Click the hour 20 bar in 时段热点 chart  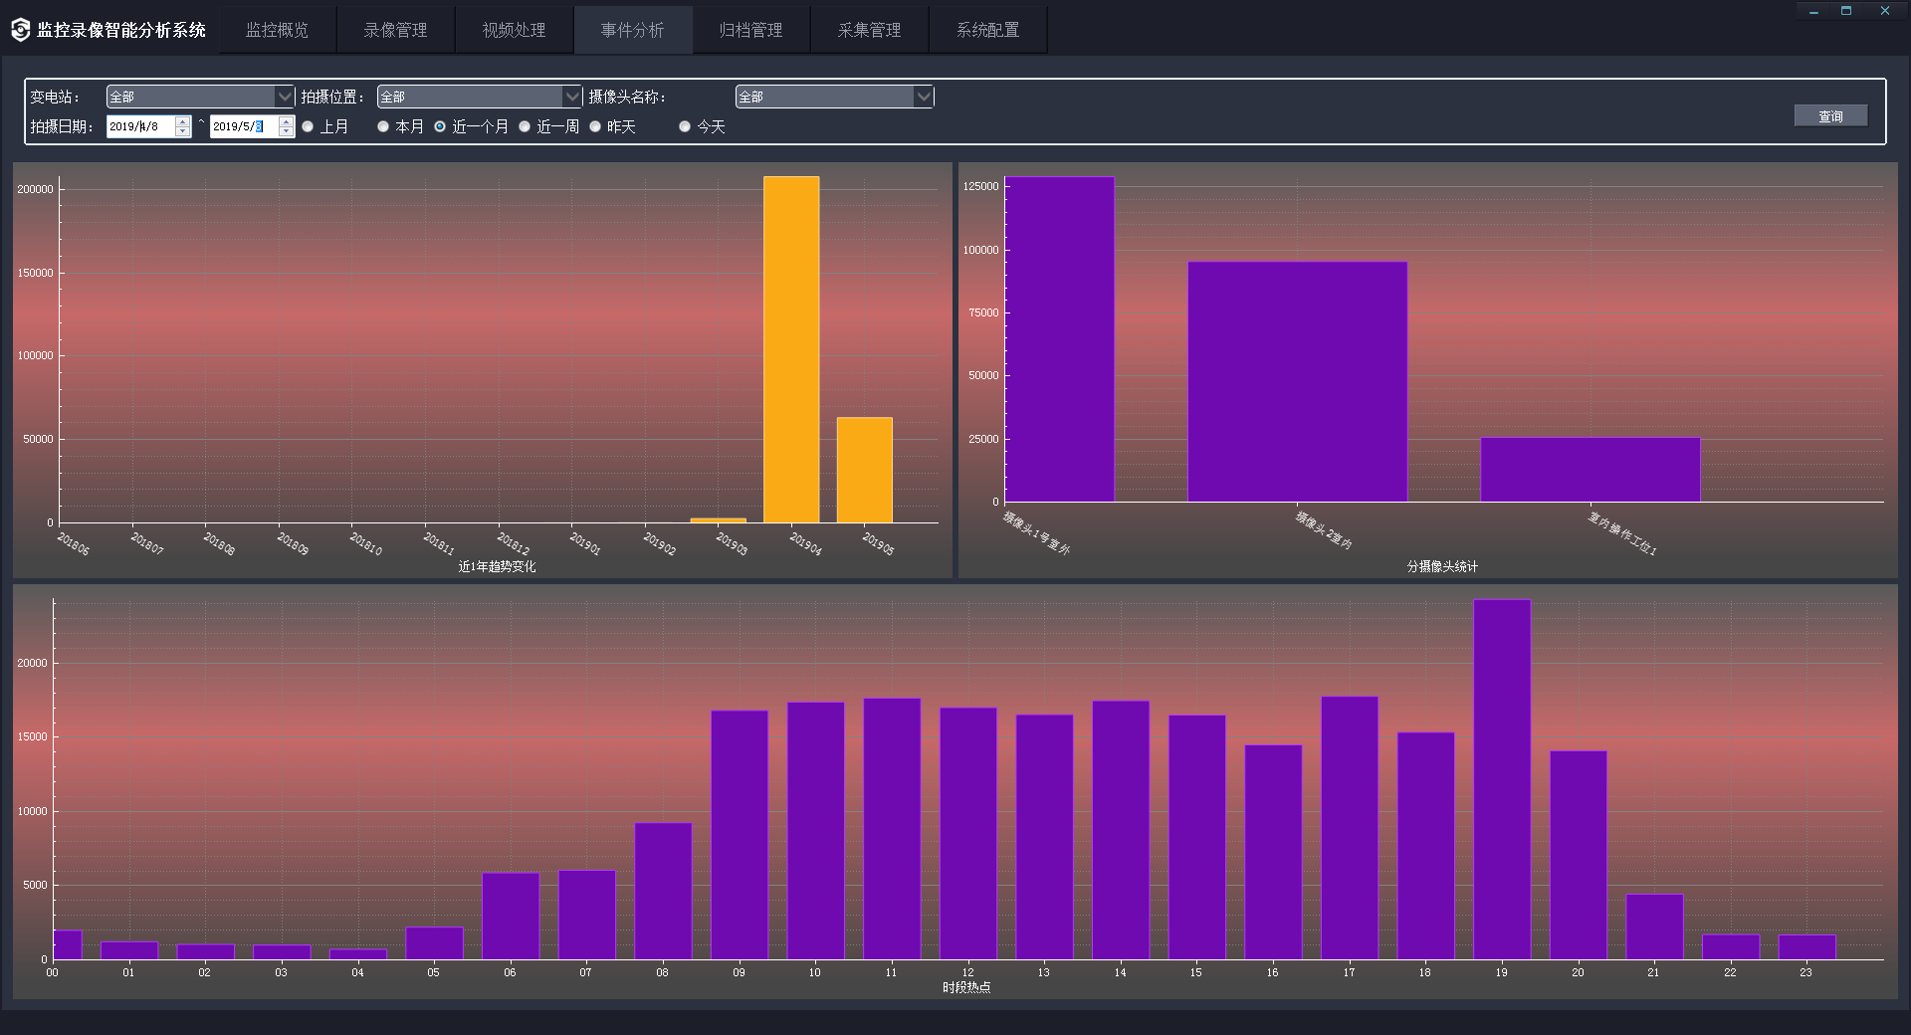[1578, 855]
